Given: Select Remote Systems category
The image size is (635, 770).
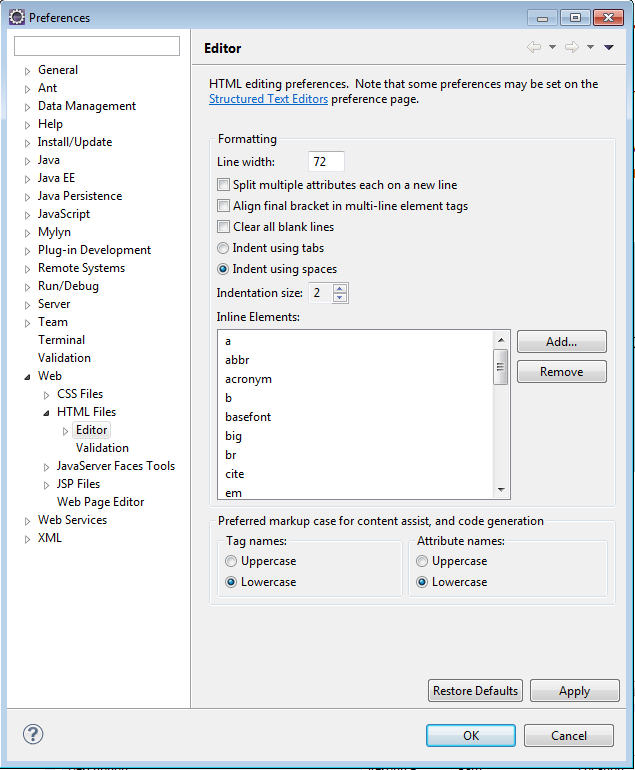Looking at the screenshot, I should click(82, 268).
